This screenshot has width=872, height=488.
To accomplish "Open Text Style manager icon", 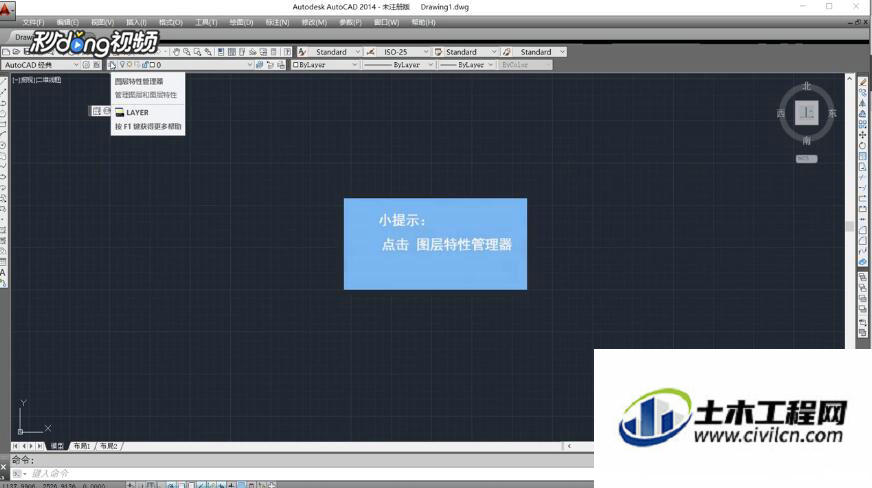I will [x=302, y=52].
